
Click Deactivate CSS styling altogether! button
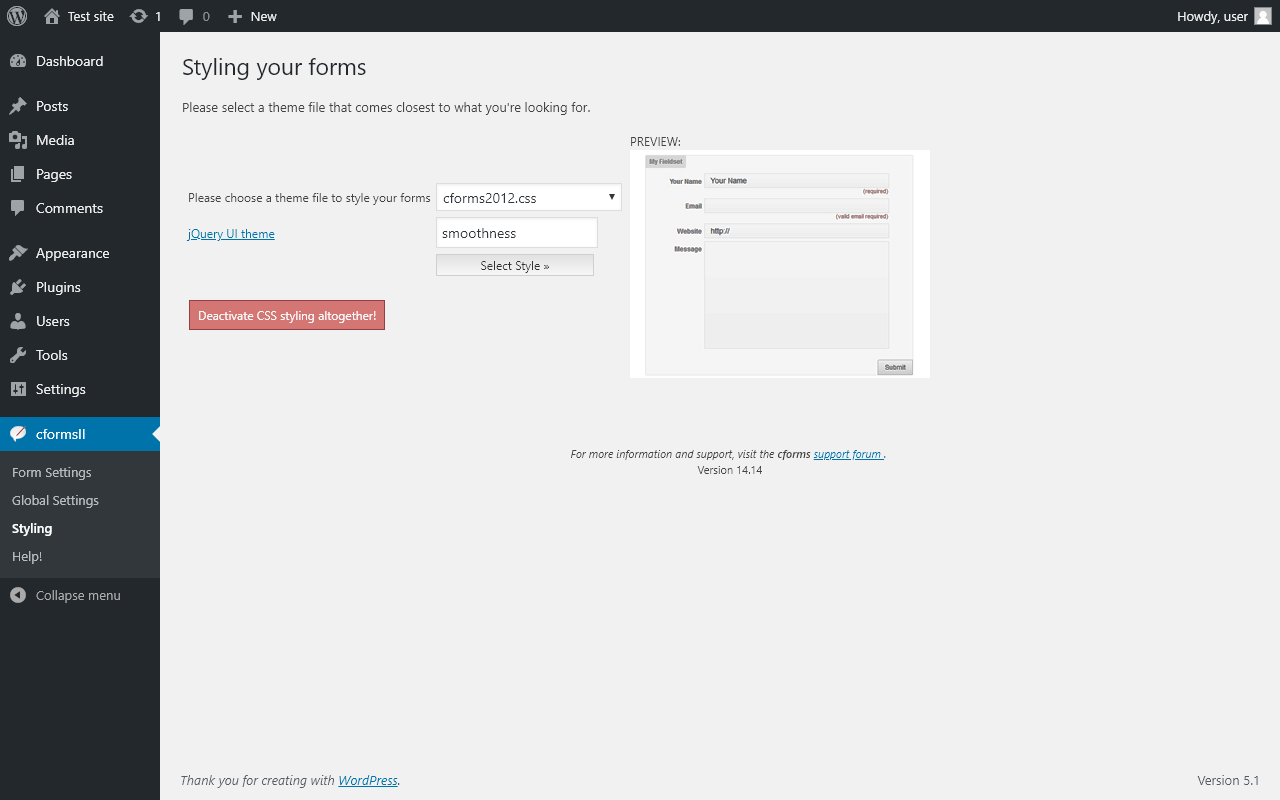pos(287,315)
